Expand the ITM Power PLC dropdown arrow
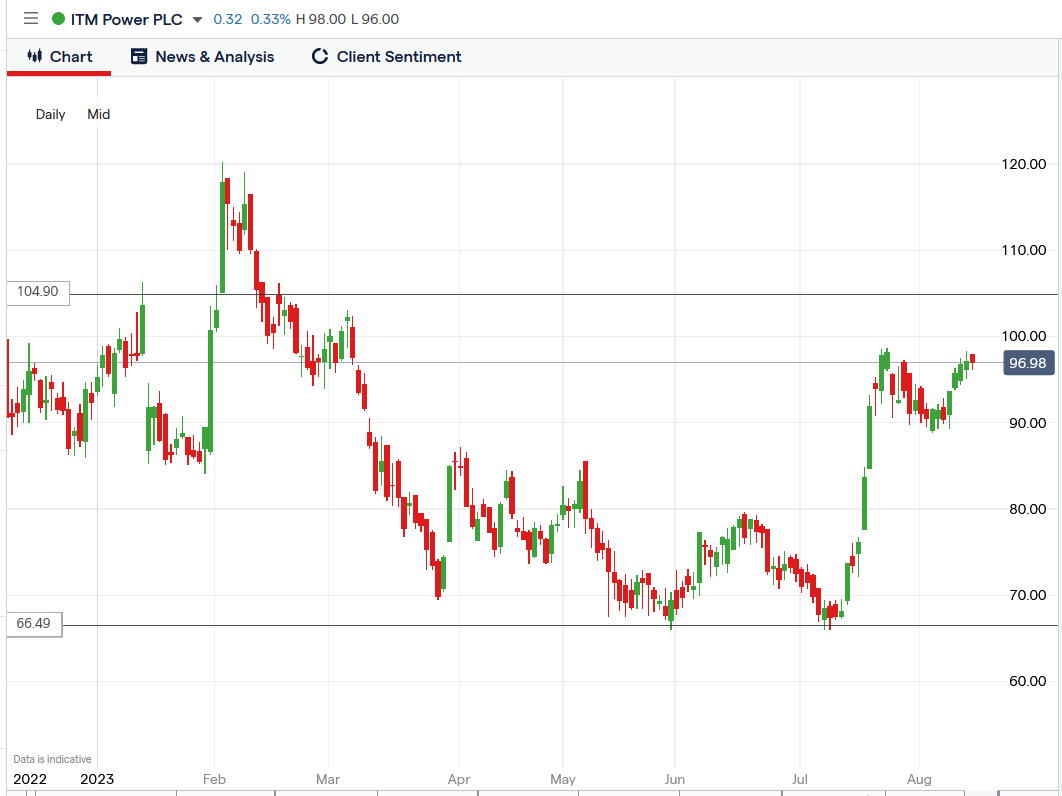The height and width of the screenshot is (796, 1062). point(197,20)
